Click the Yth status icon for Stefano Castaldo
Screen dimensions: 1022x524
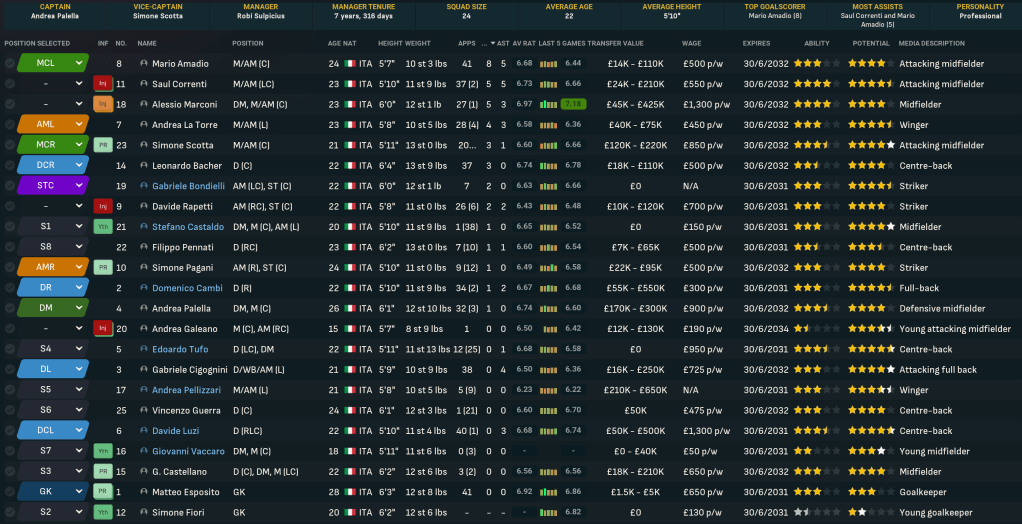102,227
